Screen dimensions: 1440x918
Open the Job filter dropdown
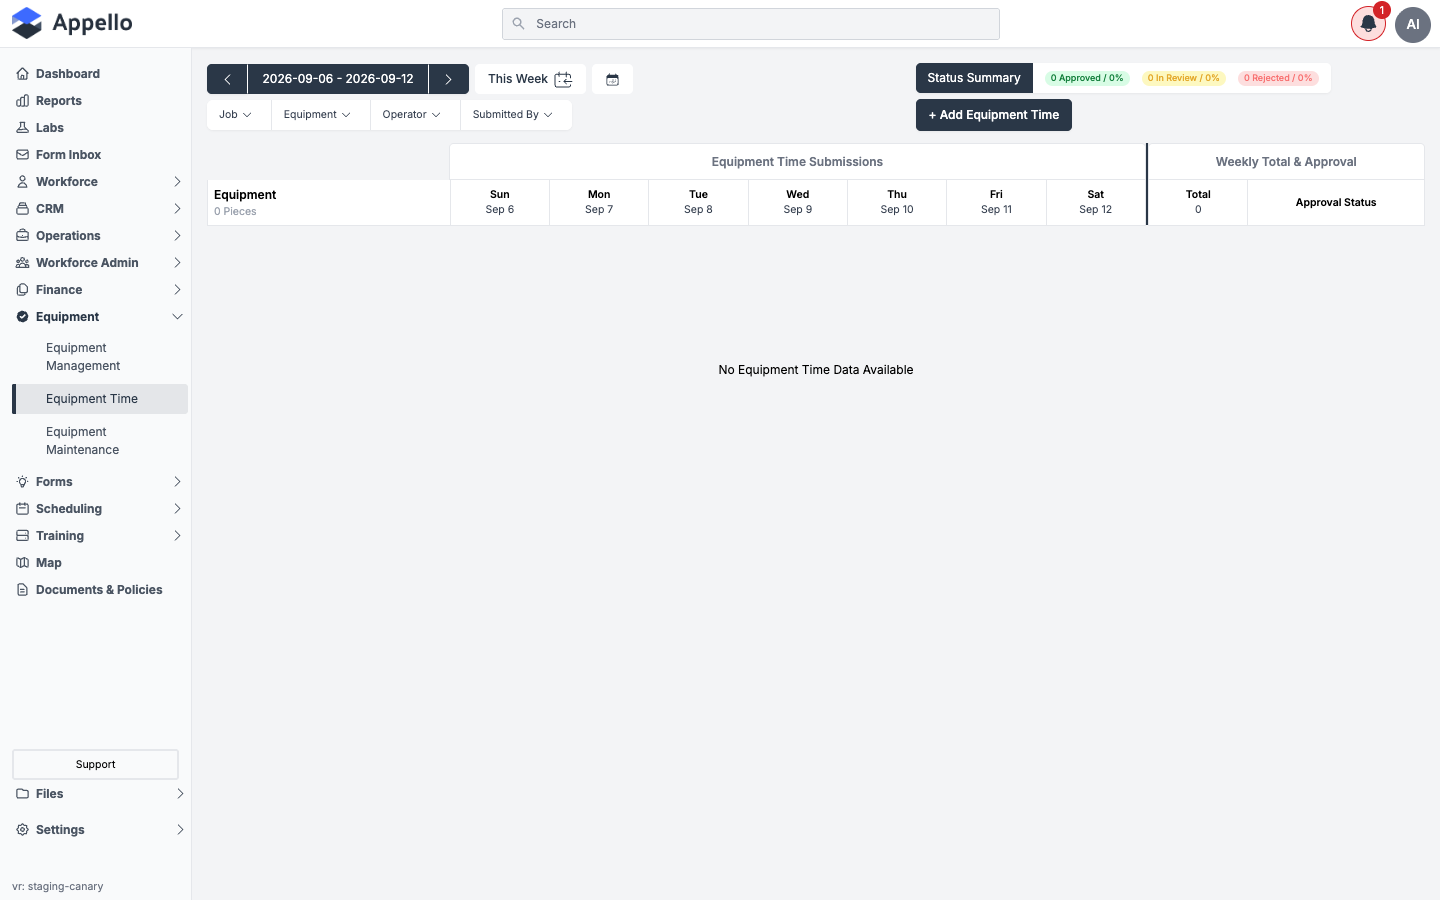[236, 115]
